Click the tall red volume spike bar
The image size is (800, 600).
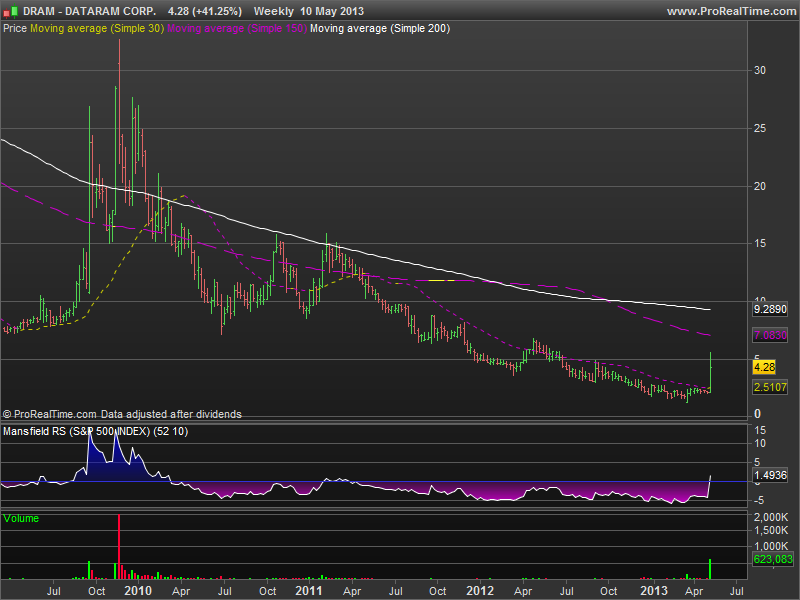[x=119, y=546]
